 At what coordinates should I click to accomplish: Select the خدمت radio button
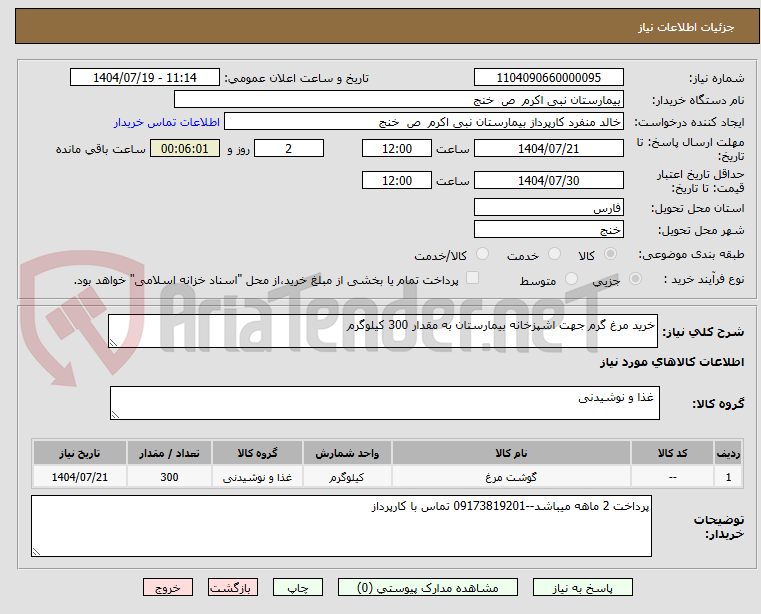[x=554, y=254]
